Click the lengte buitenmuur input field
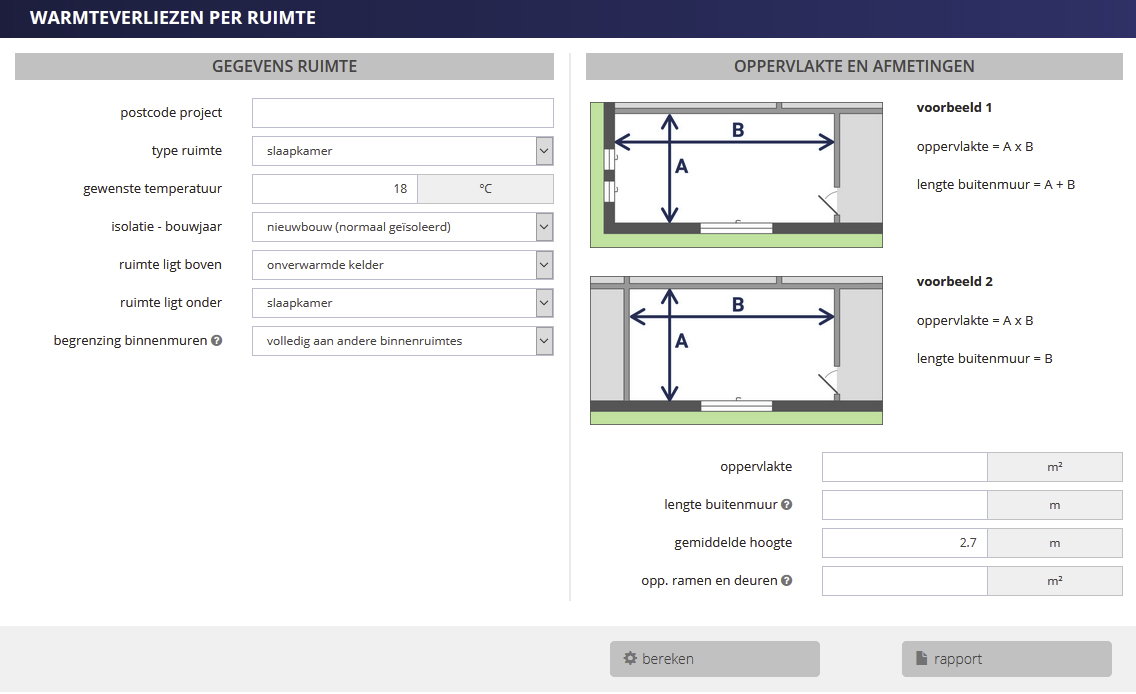The image size is (1136, 694). [904, 505]
